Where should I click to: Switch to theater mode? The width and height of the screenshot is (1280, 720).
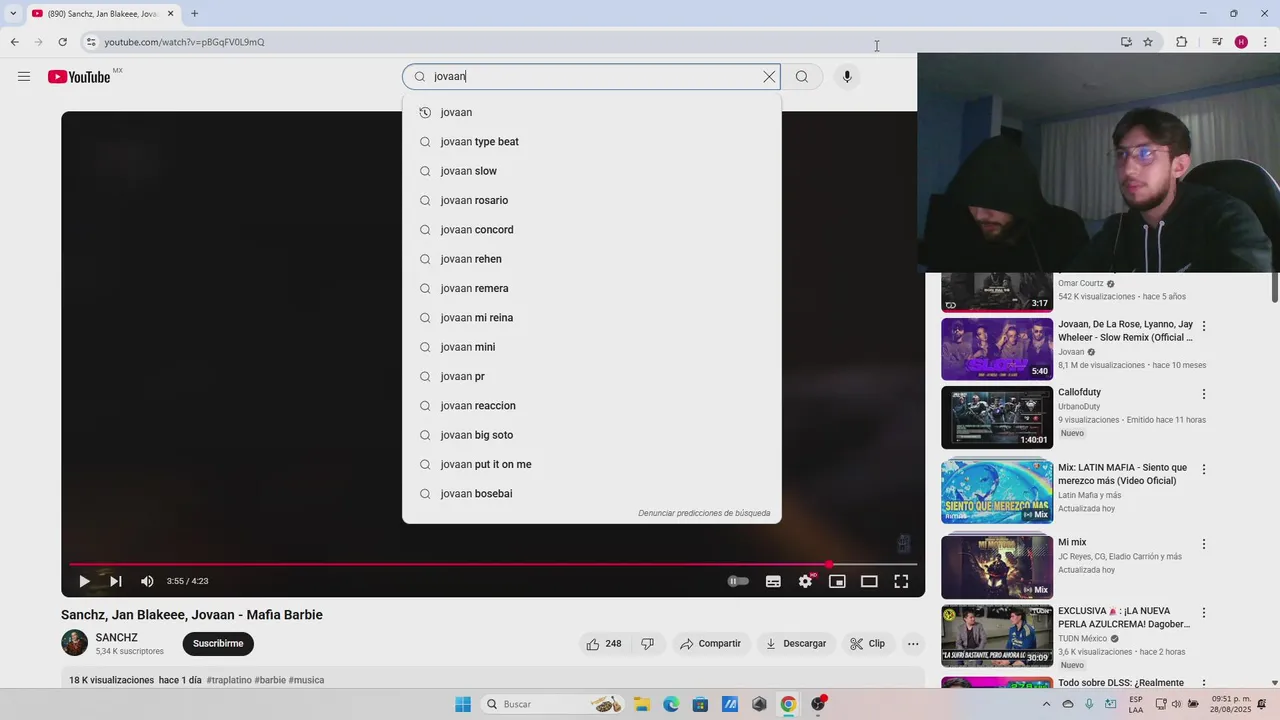[869, 581]
